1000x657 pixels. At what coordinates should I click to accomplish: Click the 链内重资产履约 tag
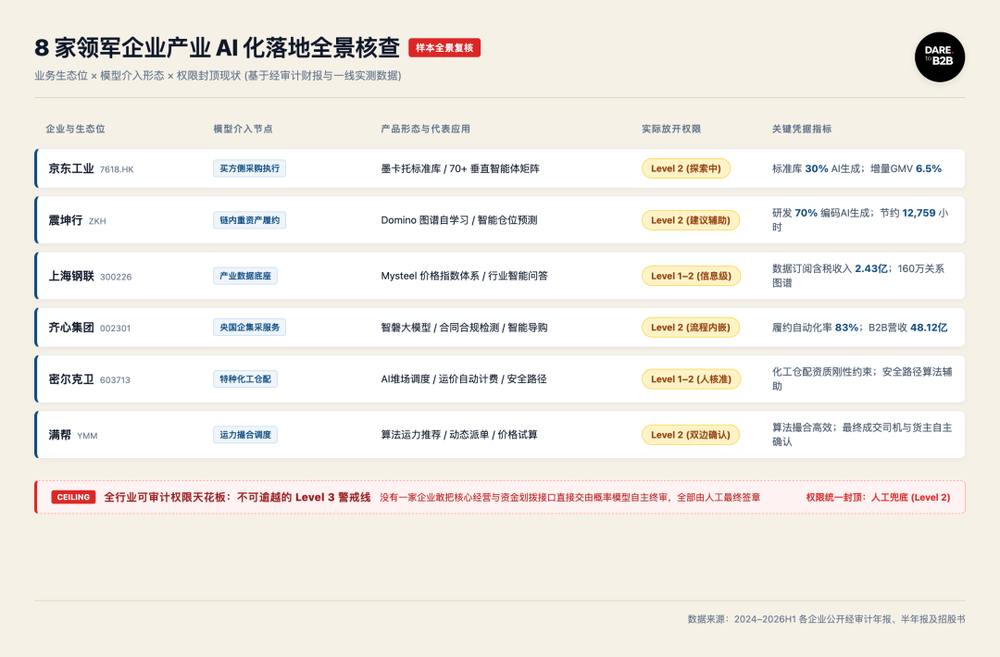coord(249,220)
